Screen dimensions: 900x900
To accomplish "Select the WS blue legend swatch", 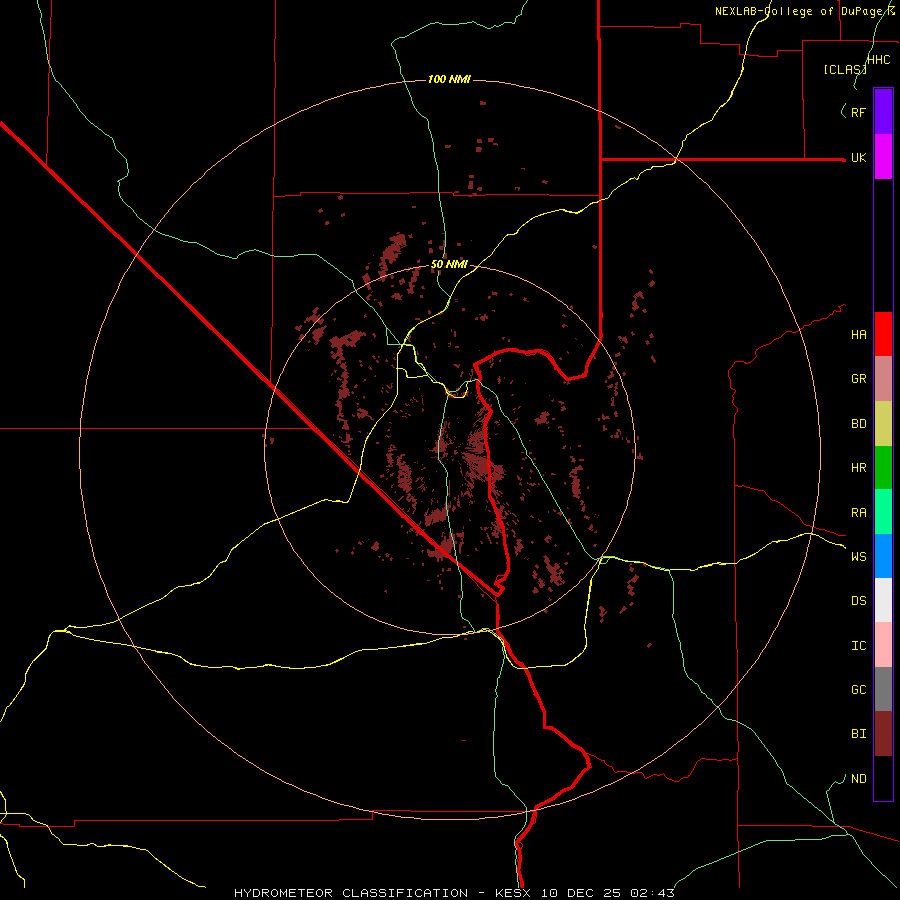I will pyautogui.click(x=883, y=556).
